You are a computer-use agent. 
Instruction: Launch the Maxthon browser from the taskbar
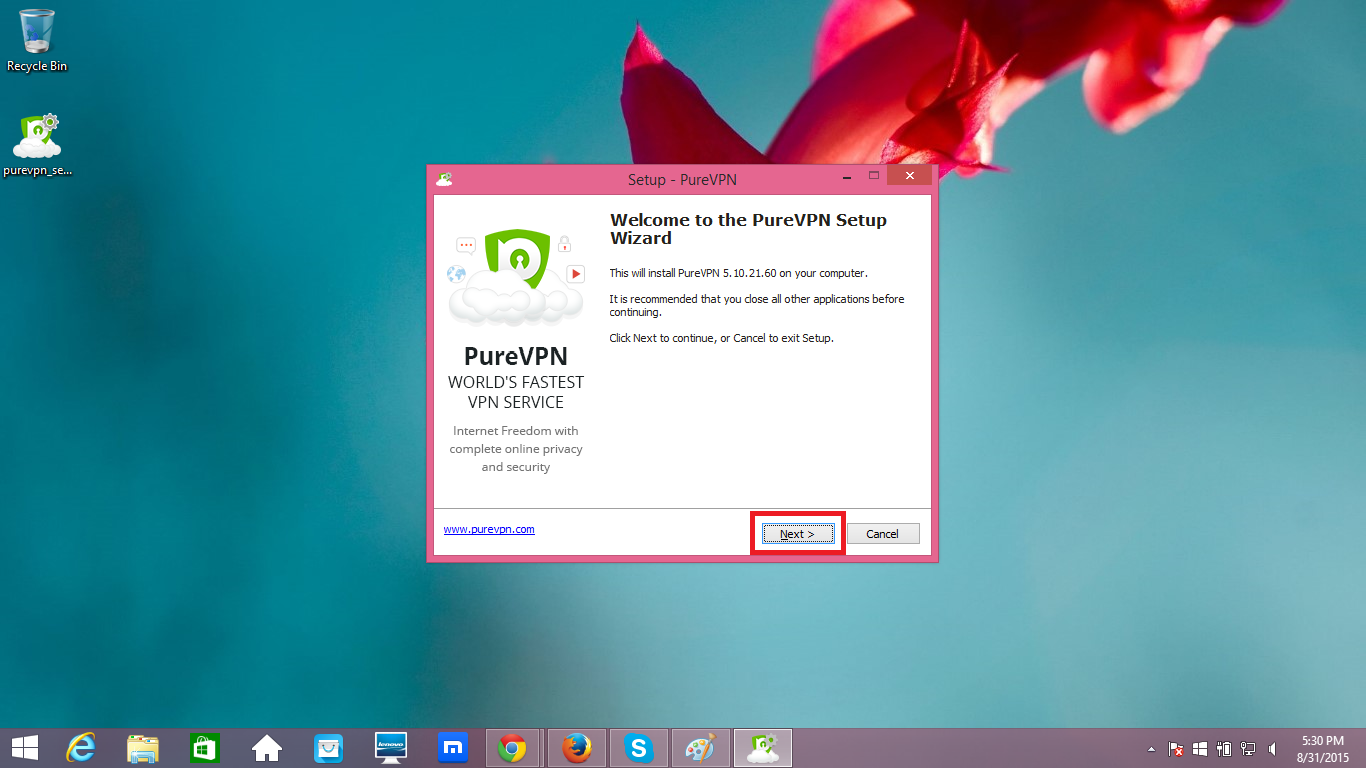coord(453,748)
